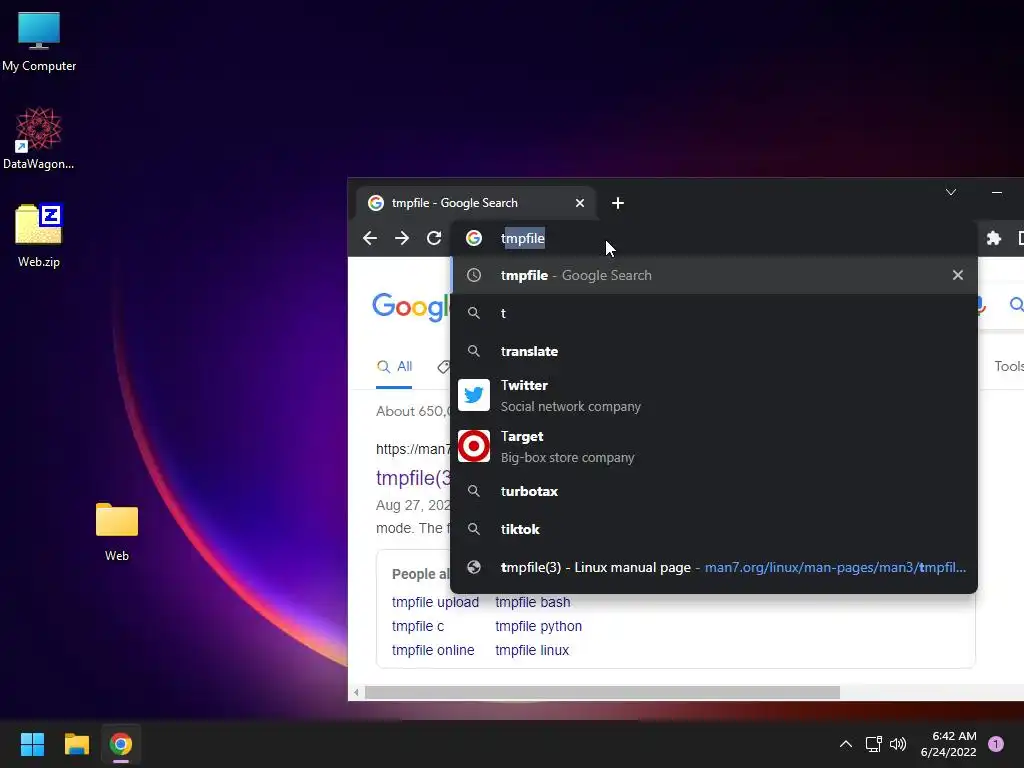1024x768 pixels.
Task: Click magnifier icon beside tiktok
Action: (x=474, y=529)
